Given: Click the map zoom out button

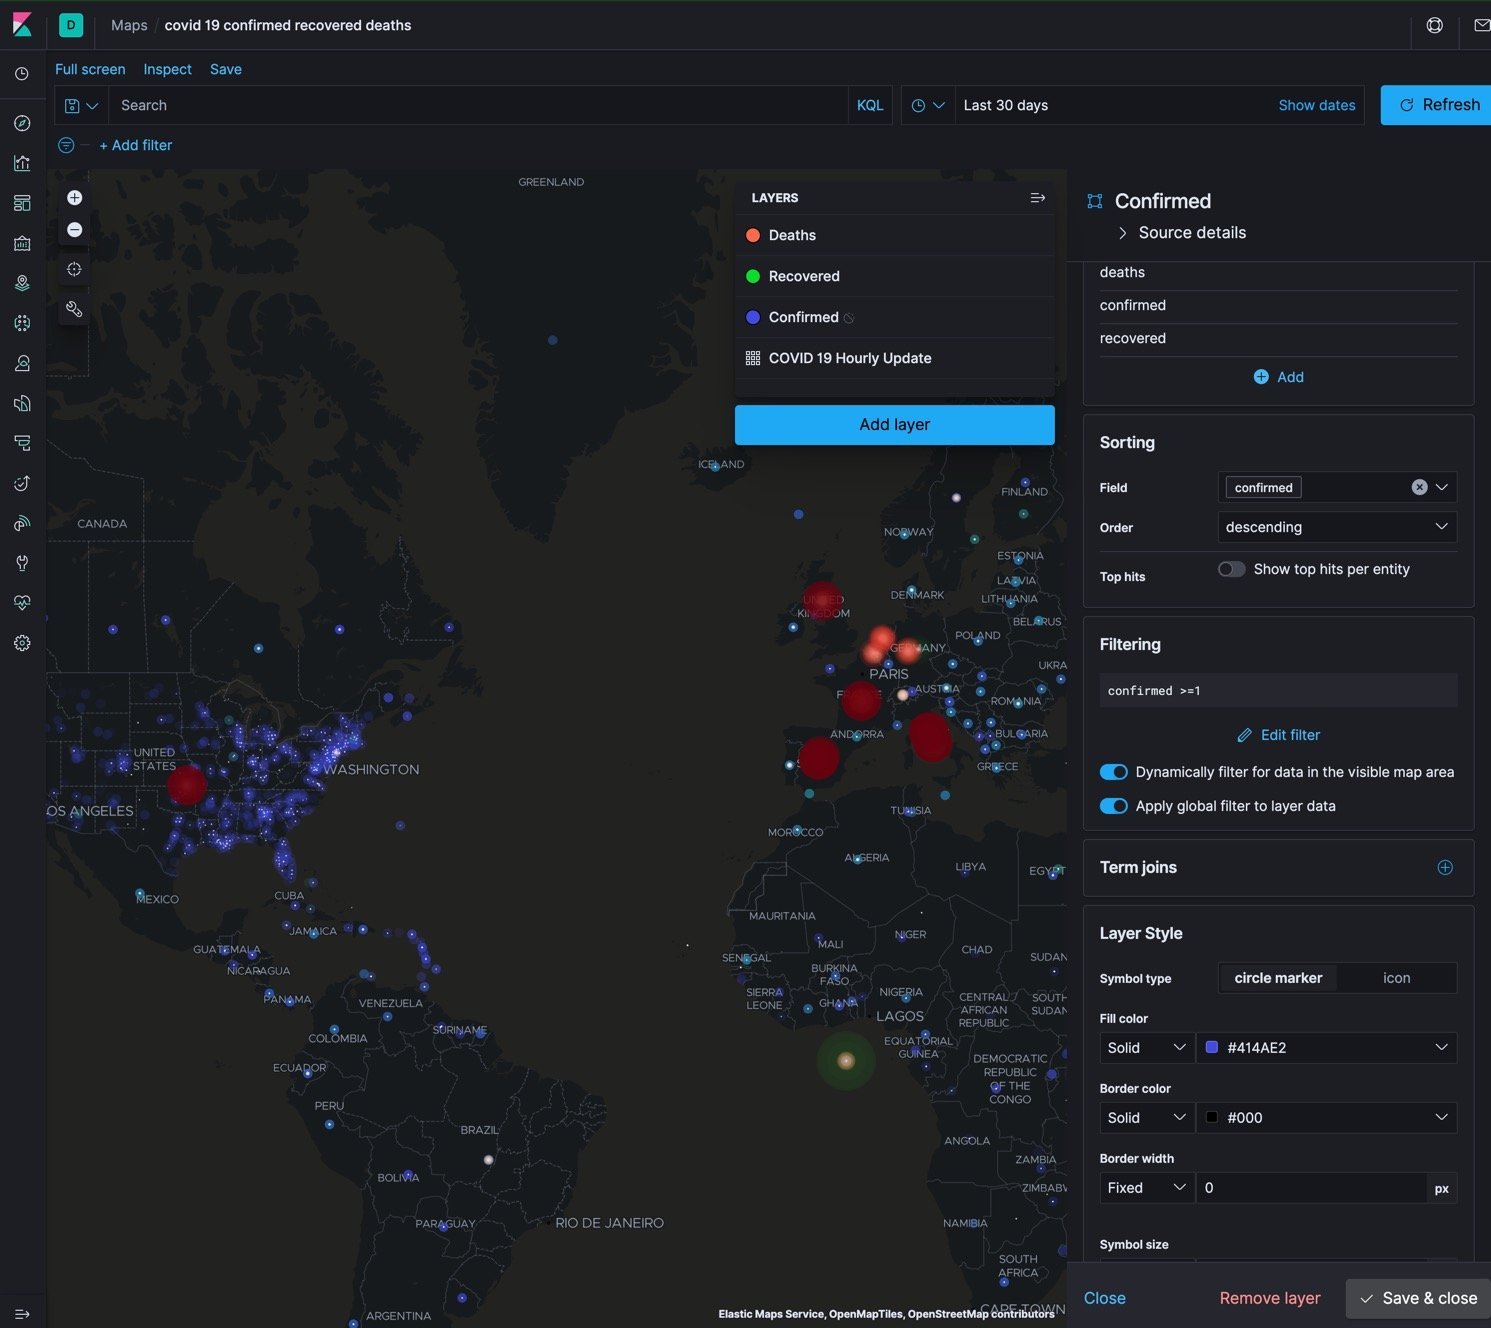Looking at the screenshot, I should point(74,230).
